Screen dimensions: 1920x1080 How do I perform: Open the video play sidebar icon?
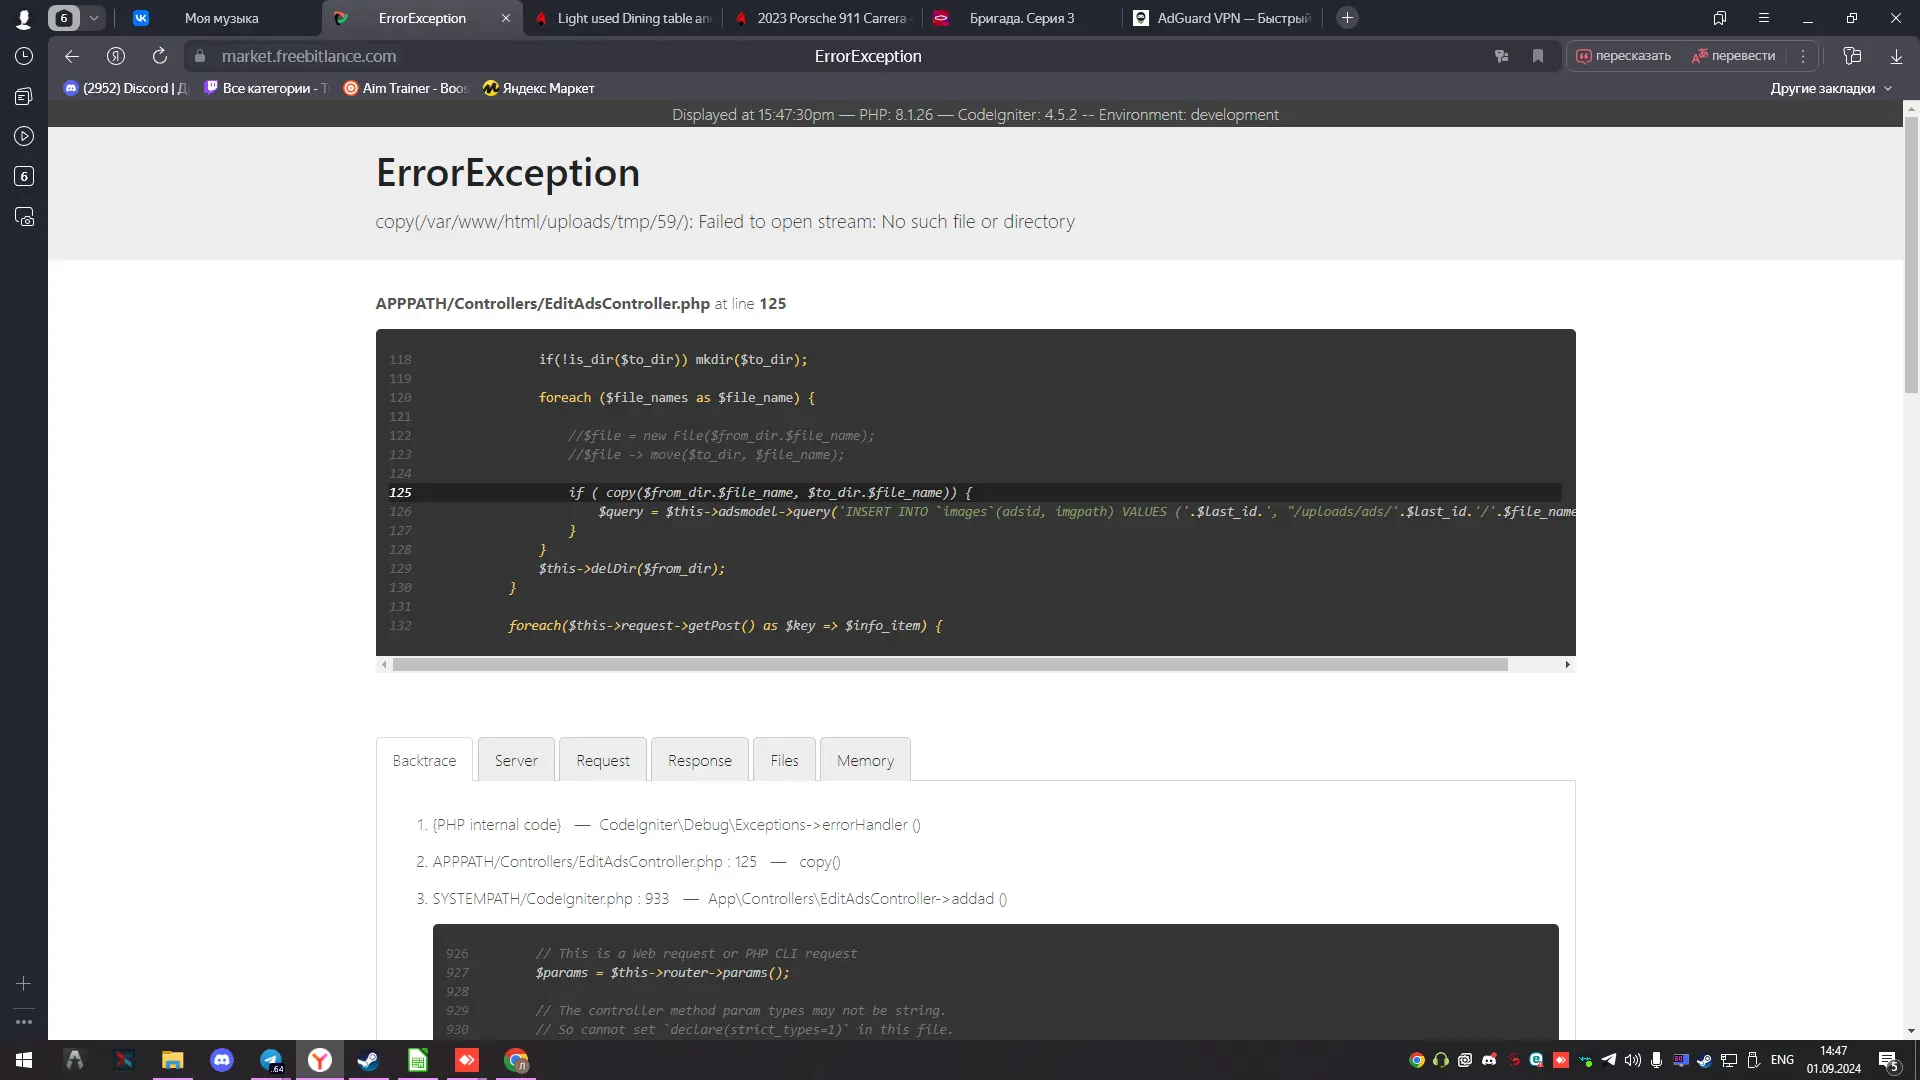click(24, 136)
